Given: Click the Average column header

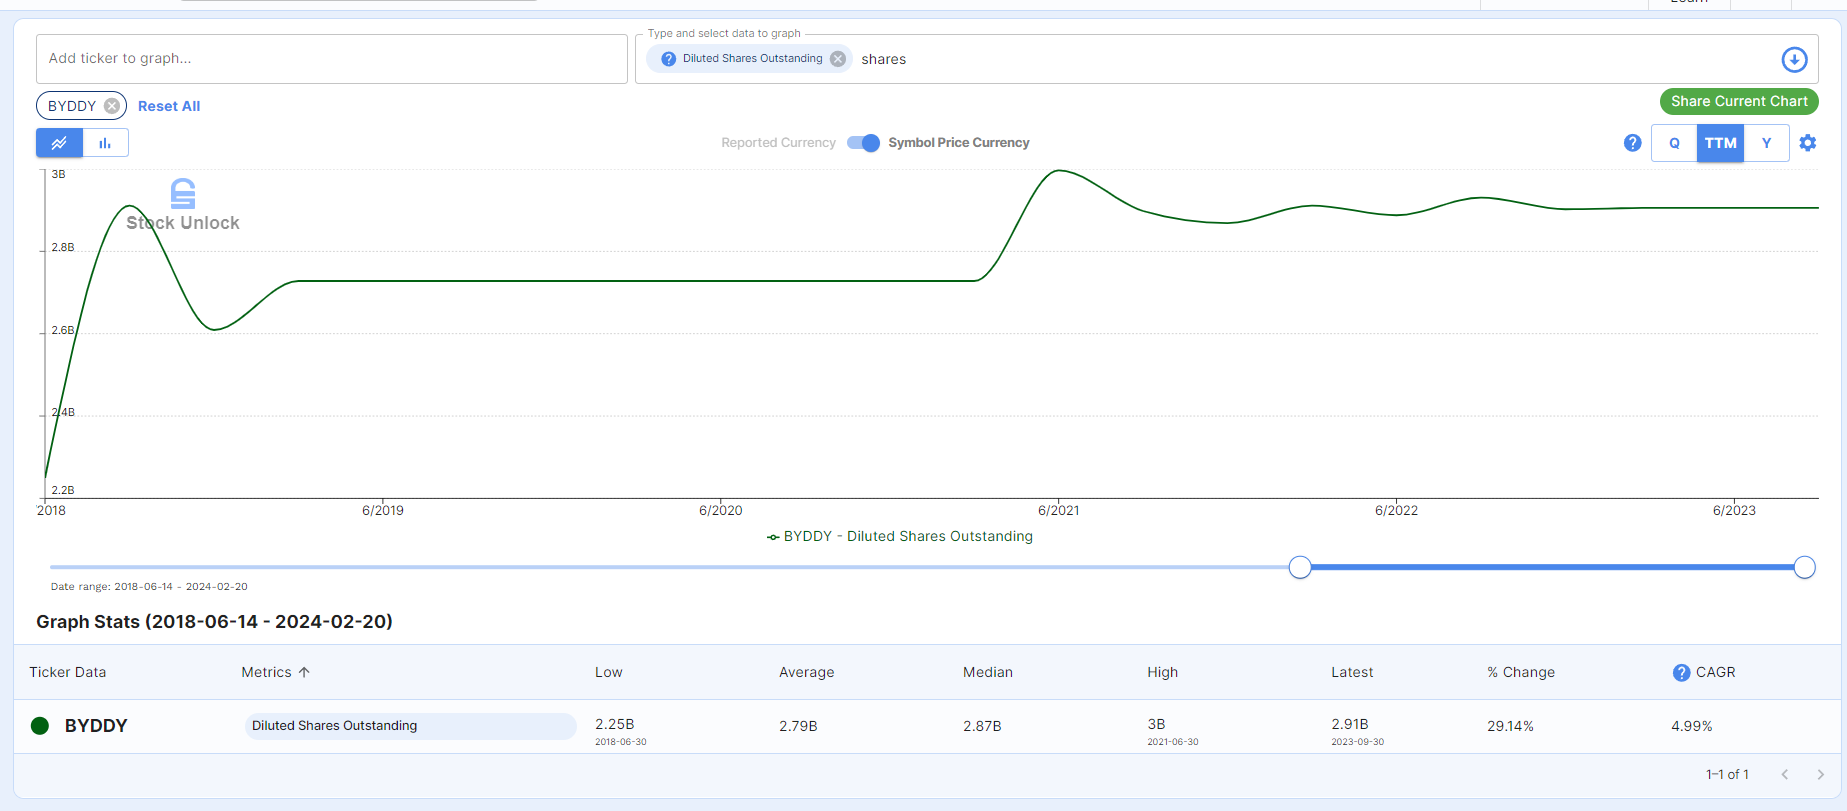Looking at the screenshot, I should 807,672.
